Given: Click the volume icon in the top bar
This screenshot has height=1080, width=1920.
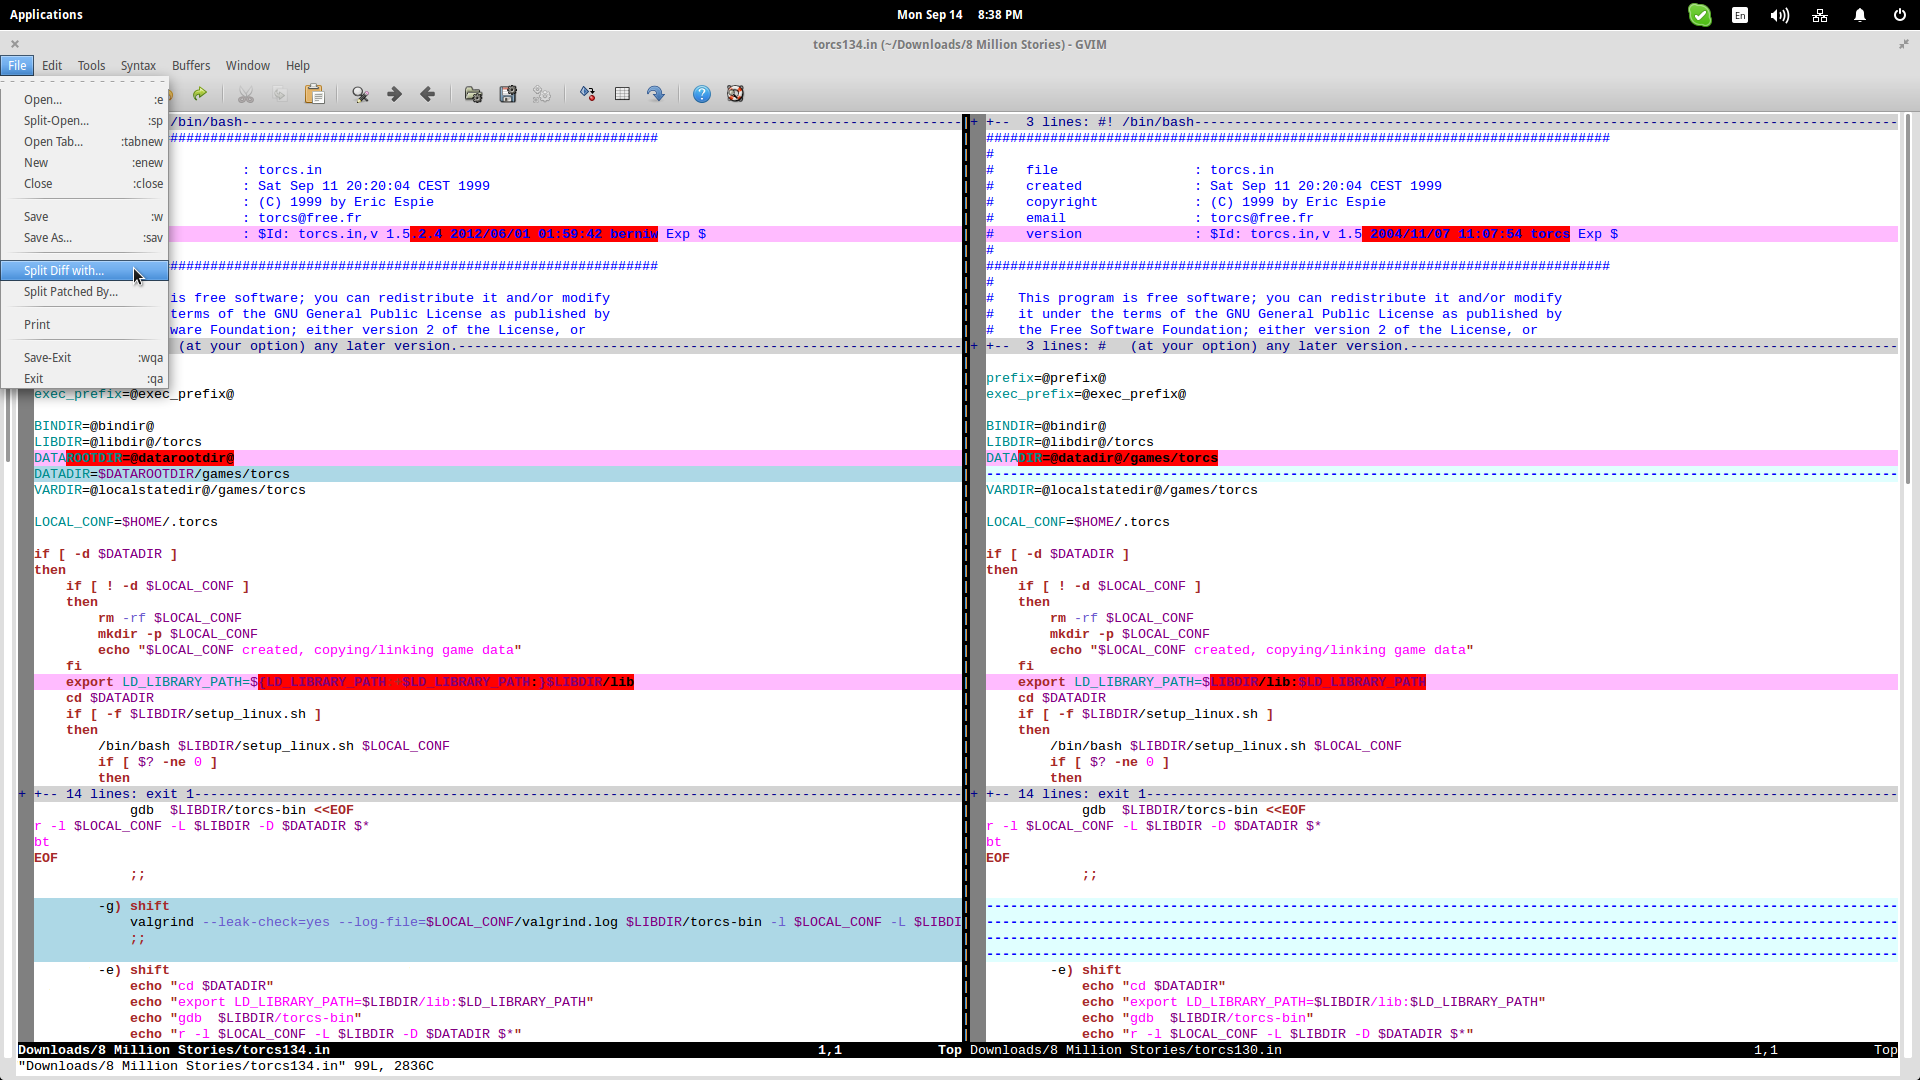Looking at the screenshot, I should [x=1779, y=15].
